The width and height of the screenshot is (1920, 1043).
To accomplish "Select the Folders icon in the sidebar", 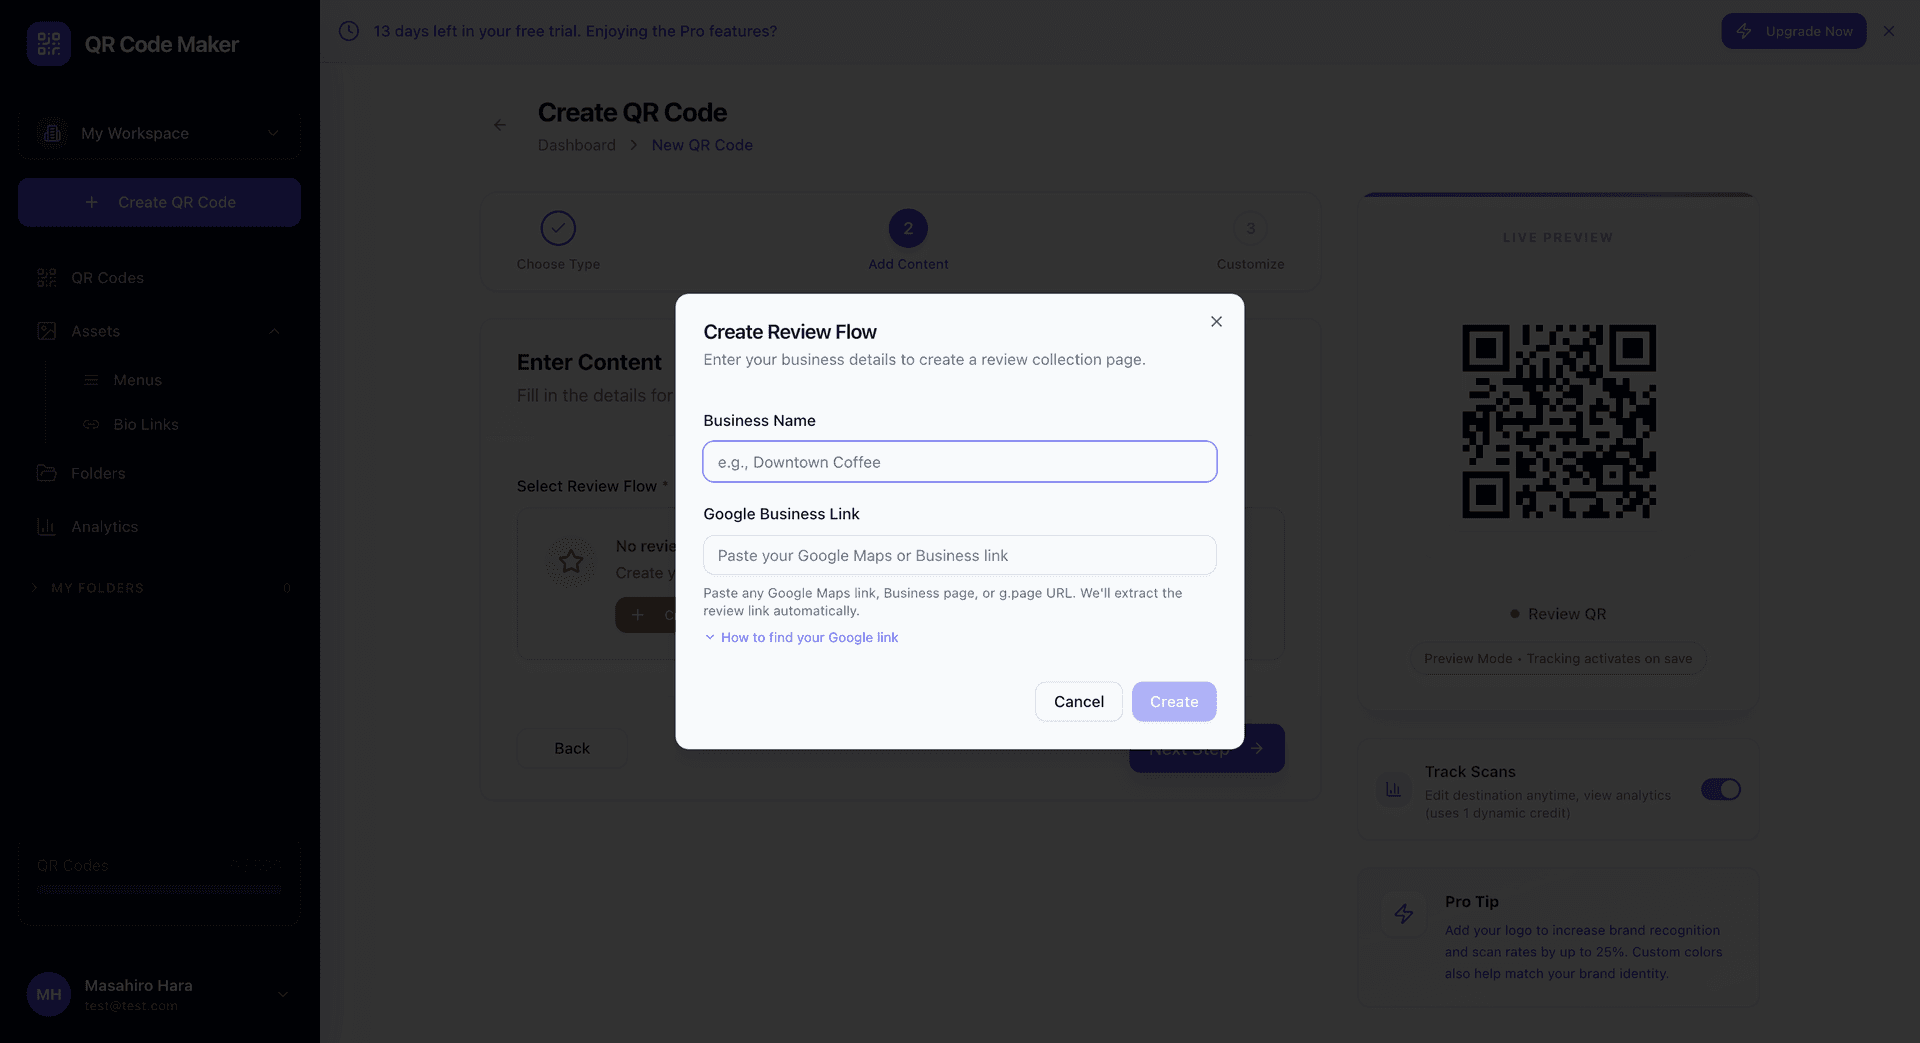I will tap(47, 473).
